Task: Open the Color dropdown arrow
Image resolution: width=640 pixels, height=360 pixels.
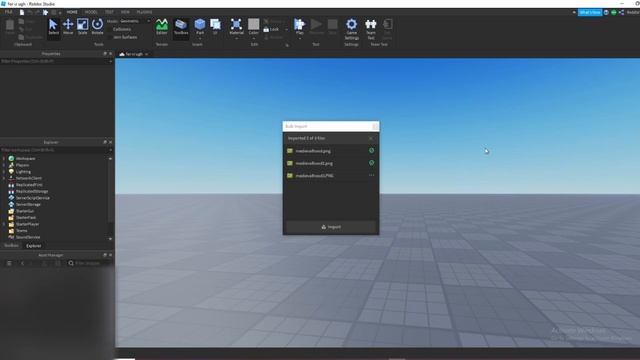Action: tap(253, 39)
